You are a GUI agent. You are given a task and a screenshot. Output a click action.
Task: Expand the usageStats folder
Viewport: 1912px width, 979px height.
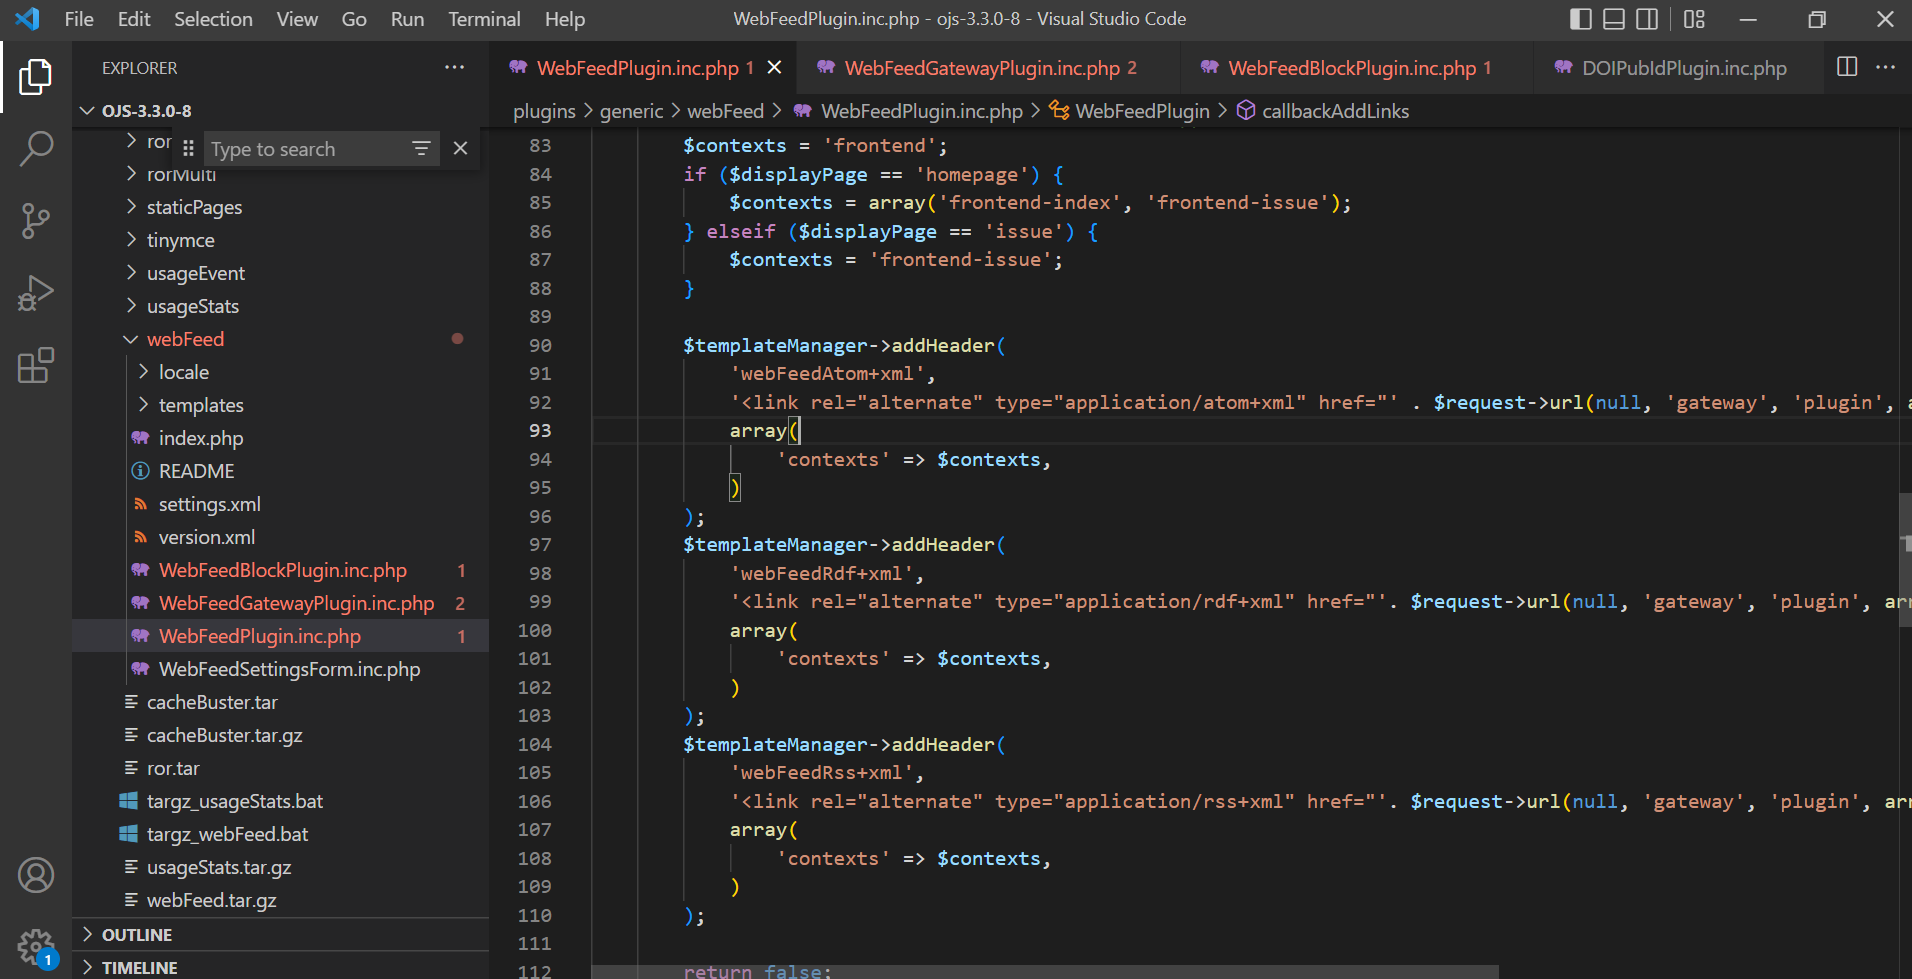click(x=280, y=306)
